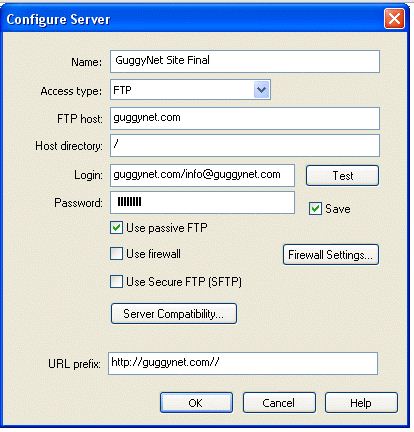This screenshot has height=432, width=414.
Task: Open Server Compatibility options
Action: pyautogui.click(x=174, y=314)
